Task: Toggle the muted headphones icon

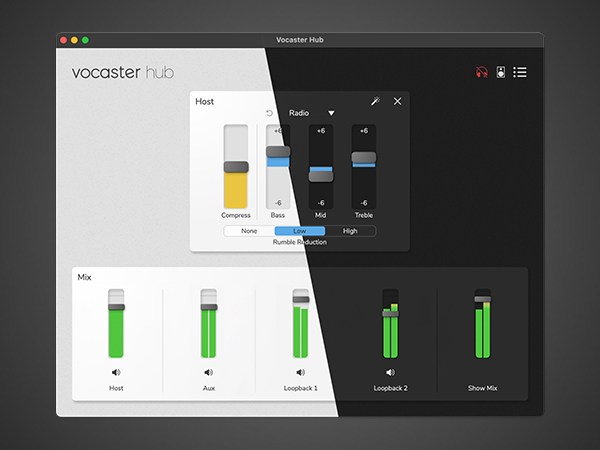Action: [482, 72]
